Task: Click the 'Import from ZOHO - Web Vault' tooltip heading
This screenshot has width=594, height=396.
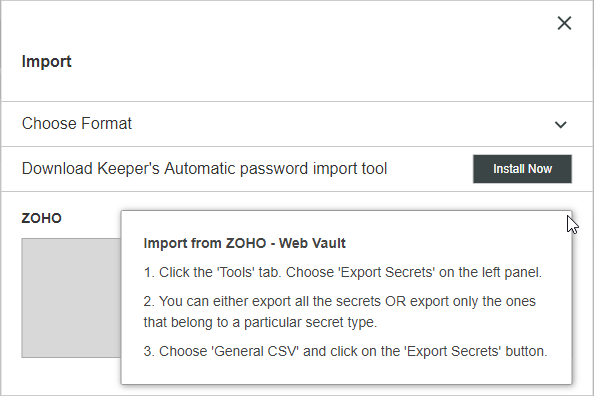Action: click(x=244, y=243)
